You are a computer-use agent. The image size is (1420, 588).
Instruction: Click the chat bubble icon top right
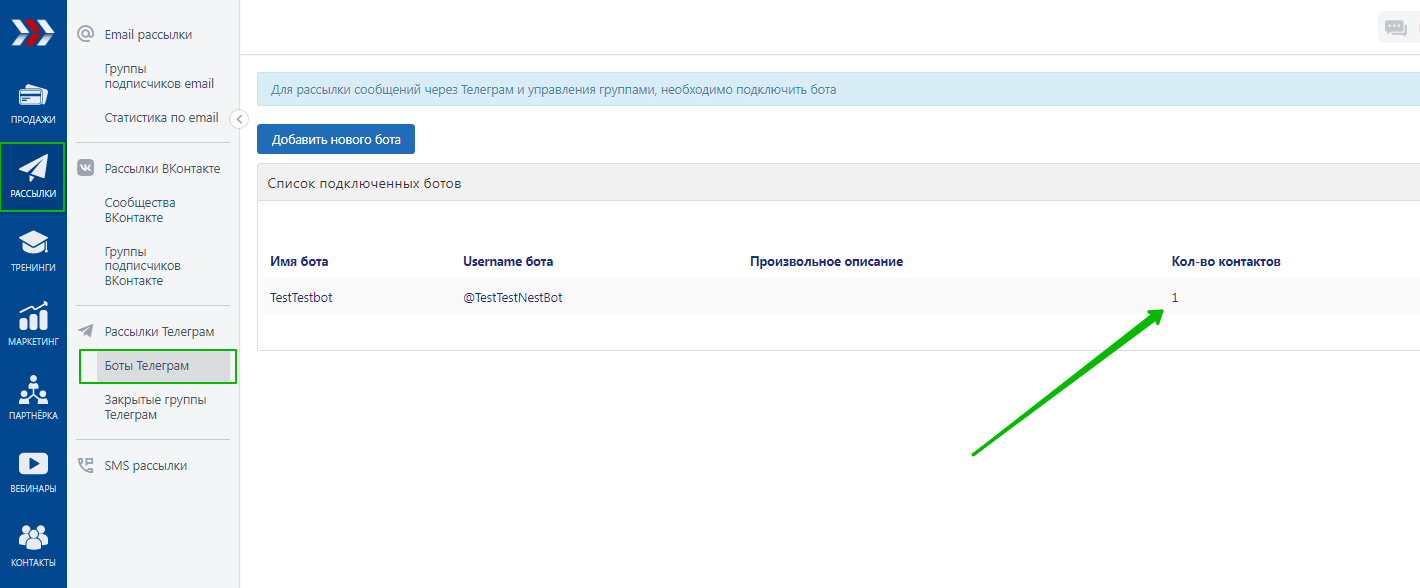(1395, 28)
